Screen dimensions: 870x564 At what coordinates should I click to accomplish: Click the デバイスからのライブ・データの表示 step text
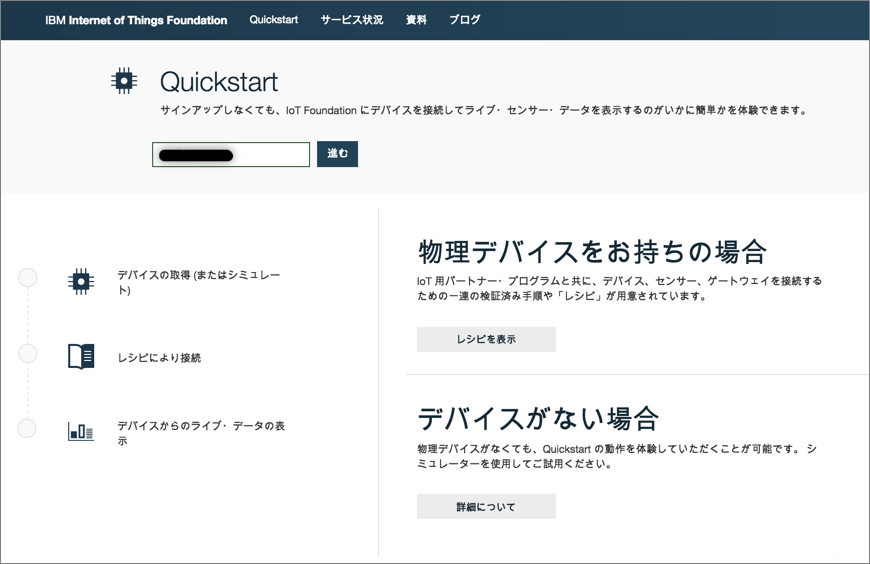pyautogui.click(x=201, y=433)
